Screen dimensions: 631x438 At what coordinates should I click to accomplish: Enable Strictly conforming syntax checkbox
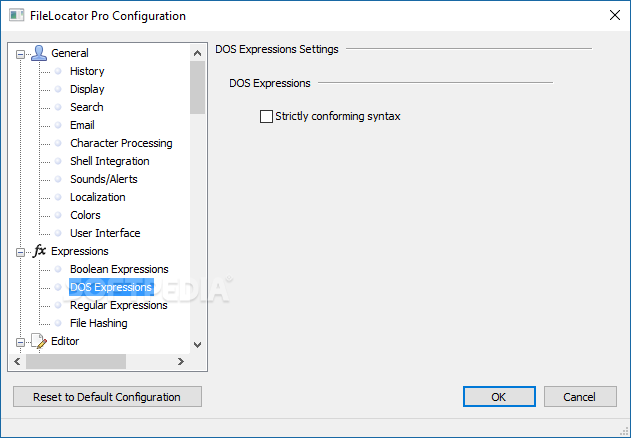point(266,116)
